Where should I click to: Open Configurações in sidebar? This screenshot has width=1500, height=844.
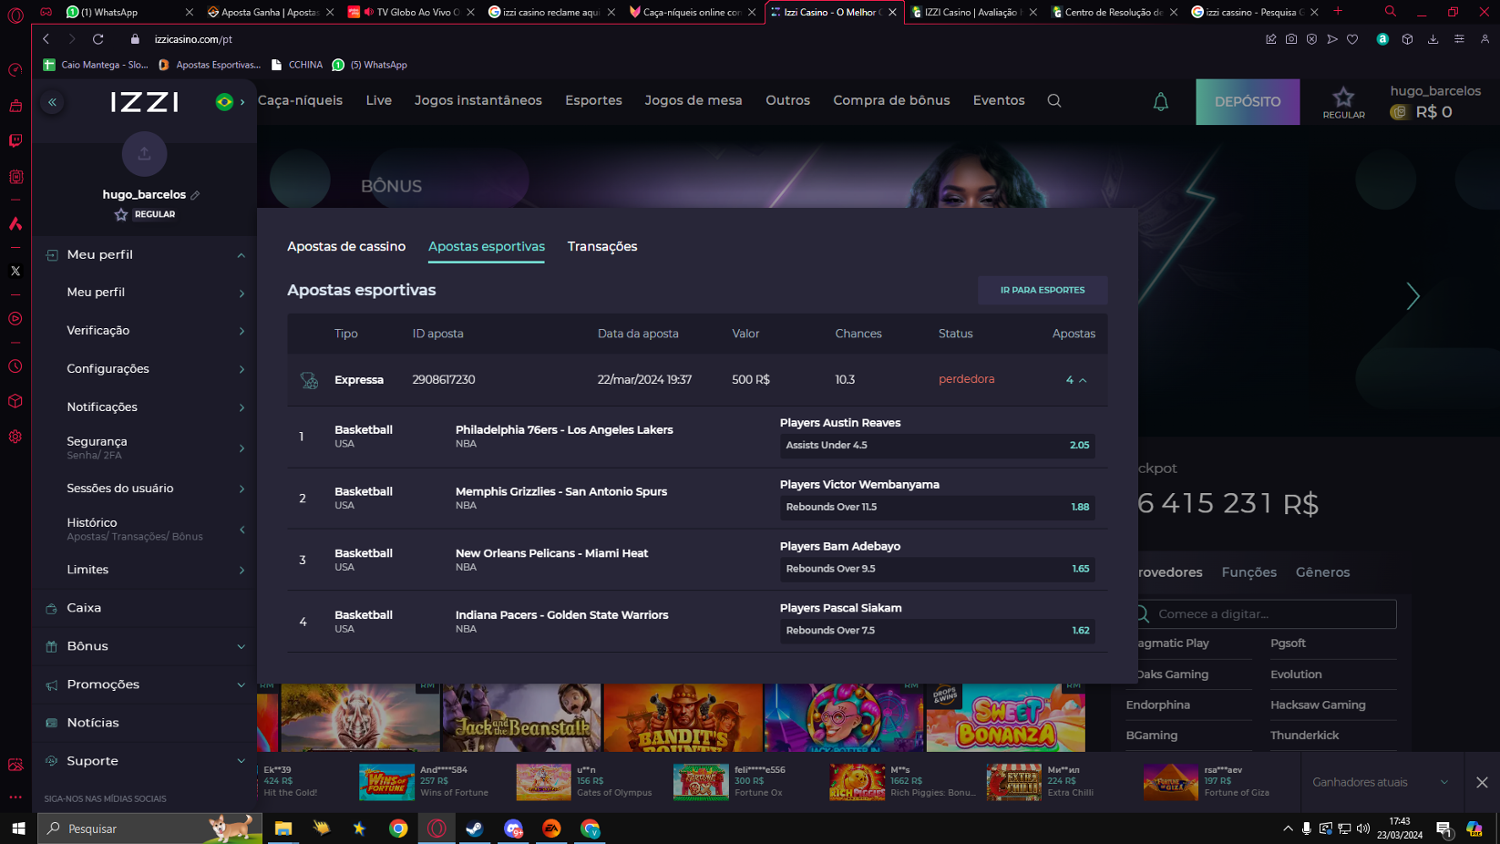point(145,369)
